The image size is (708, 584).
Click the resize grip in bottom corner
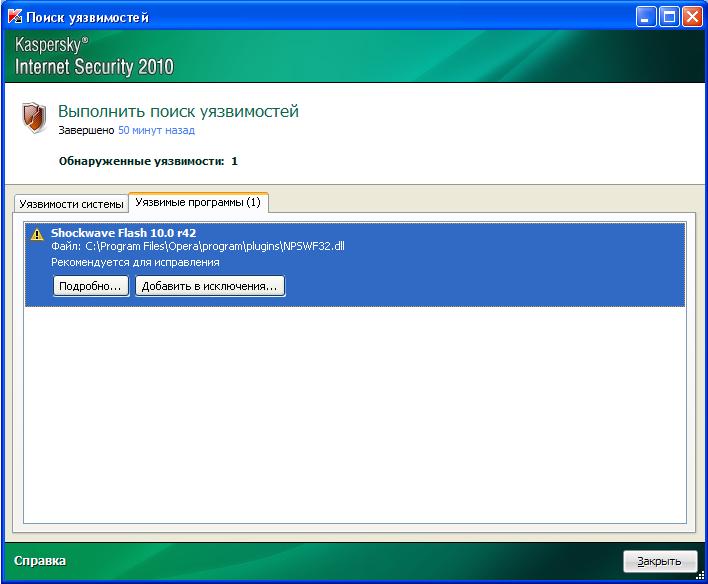pos(700,575)
